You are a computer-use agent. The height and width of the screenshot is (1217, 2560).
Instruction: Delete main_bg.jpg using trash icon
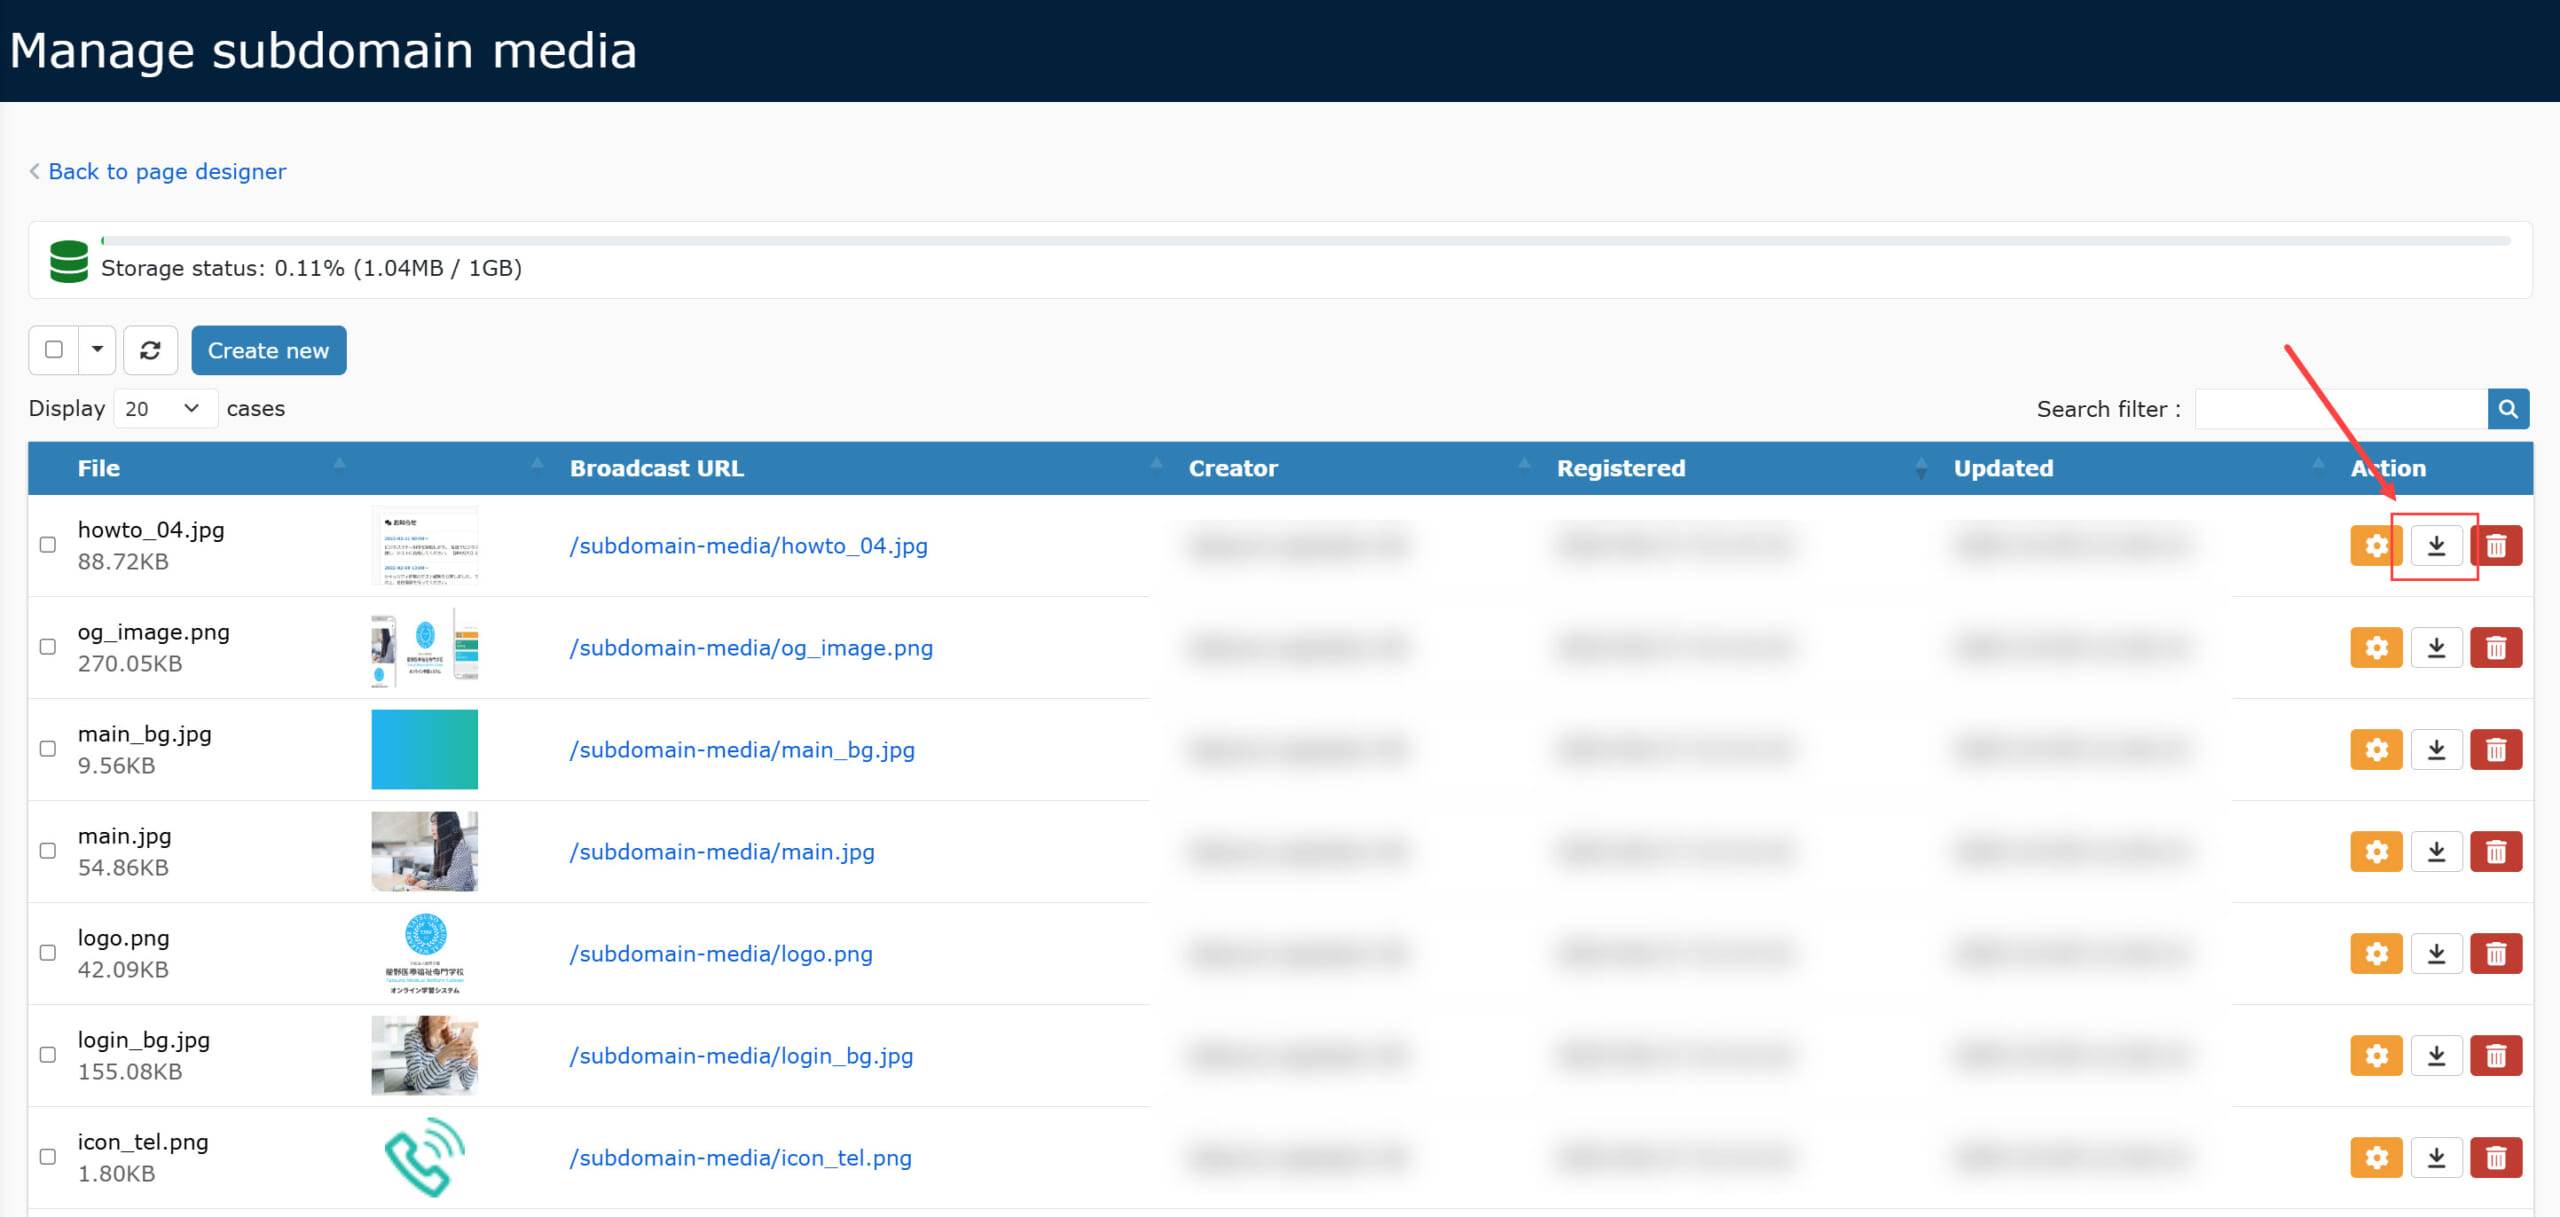2496,750
